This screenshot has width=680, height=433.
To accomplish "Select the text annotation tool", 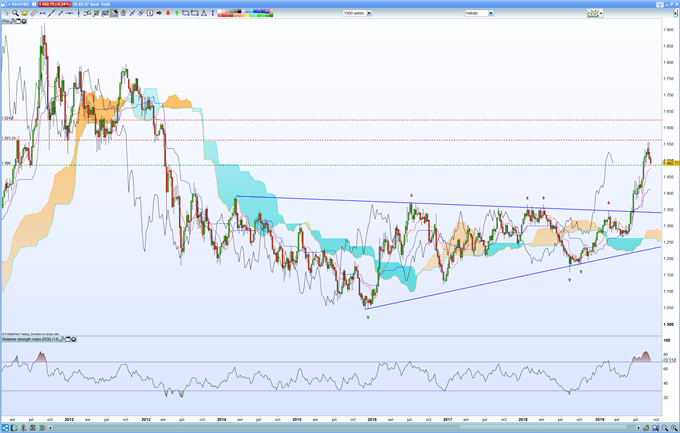I will click(x=150, y=13).
